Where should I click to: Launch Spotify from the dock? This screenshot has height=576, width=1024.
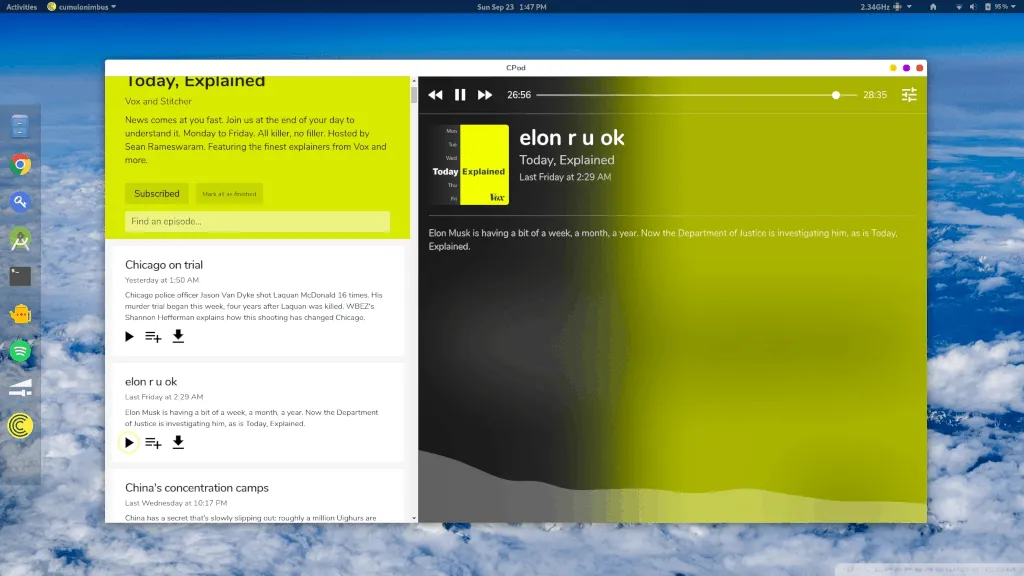20,351
